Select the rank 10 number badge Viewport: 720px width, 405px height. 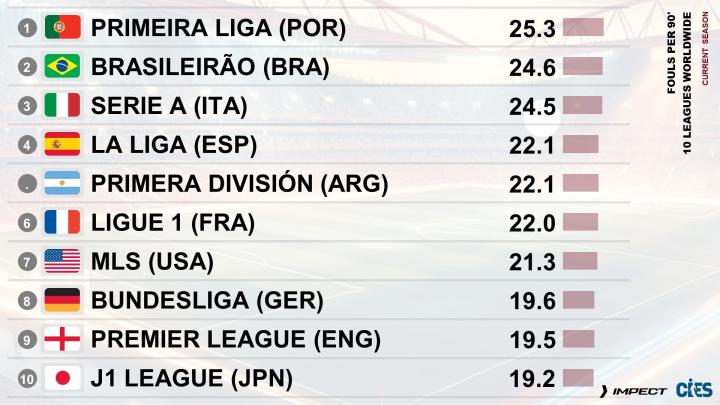click(27, 379)
